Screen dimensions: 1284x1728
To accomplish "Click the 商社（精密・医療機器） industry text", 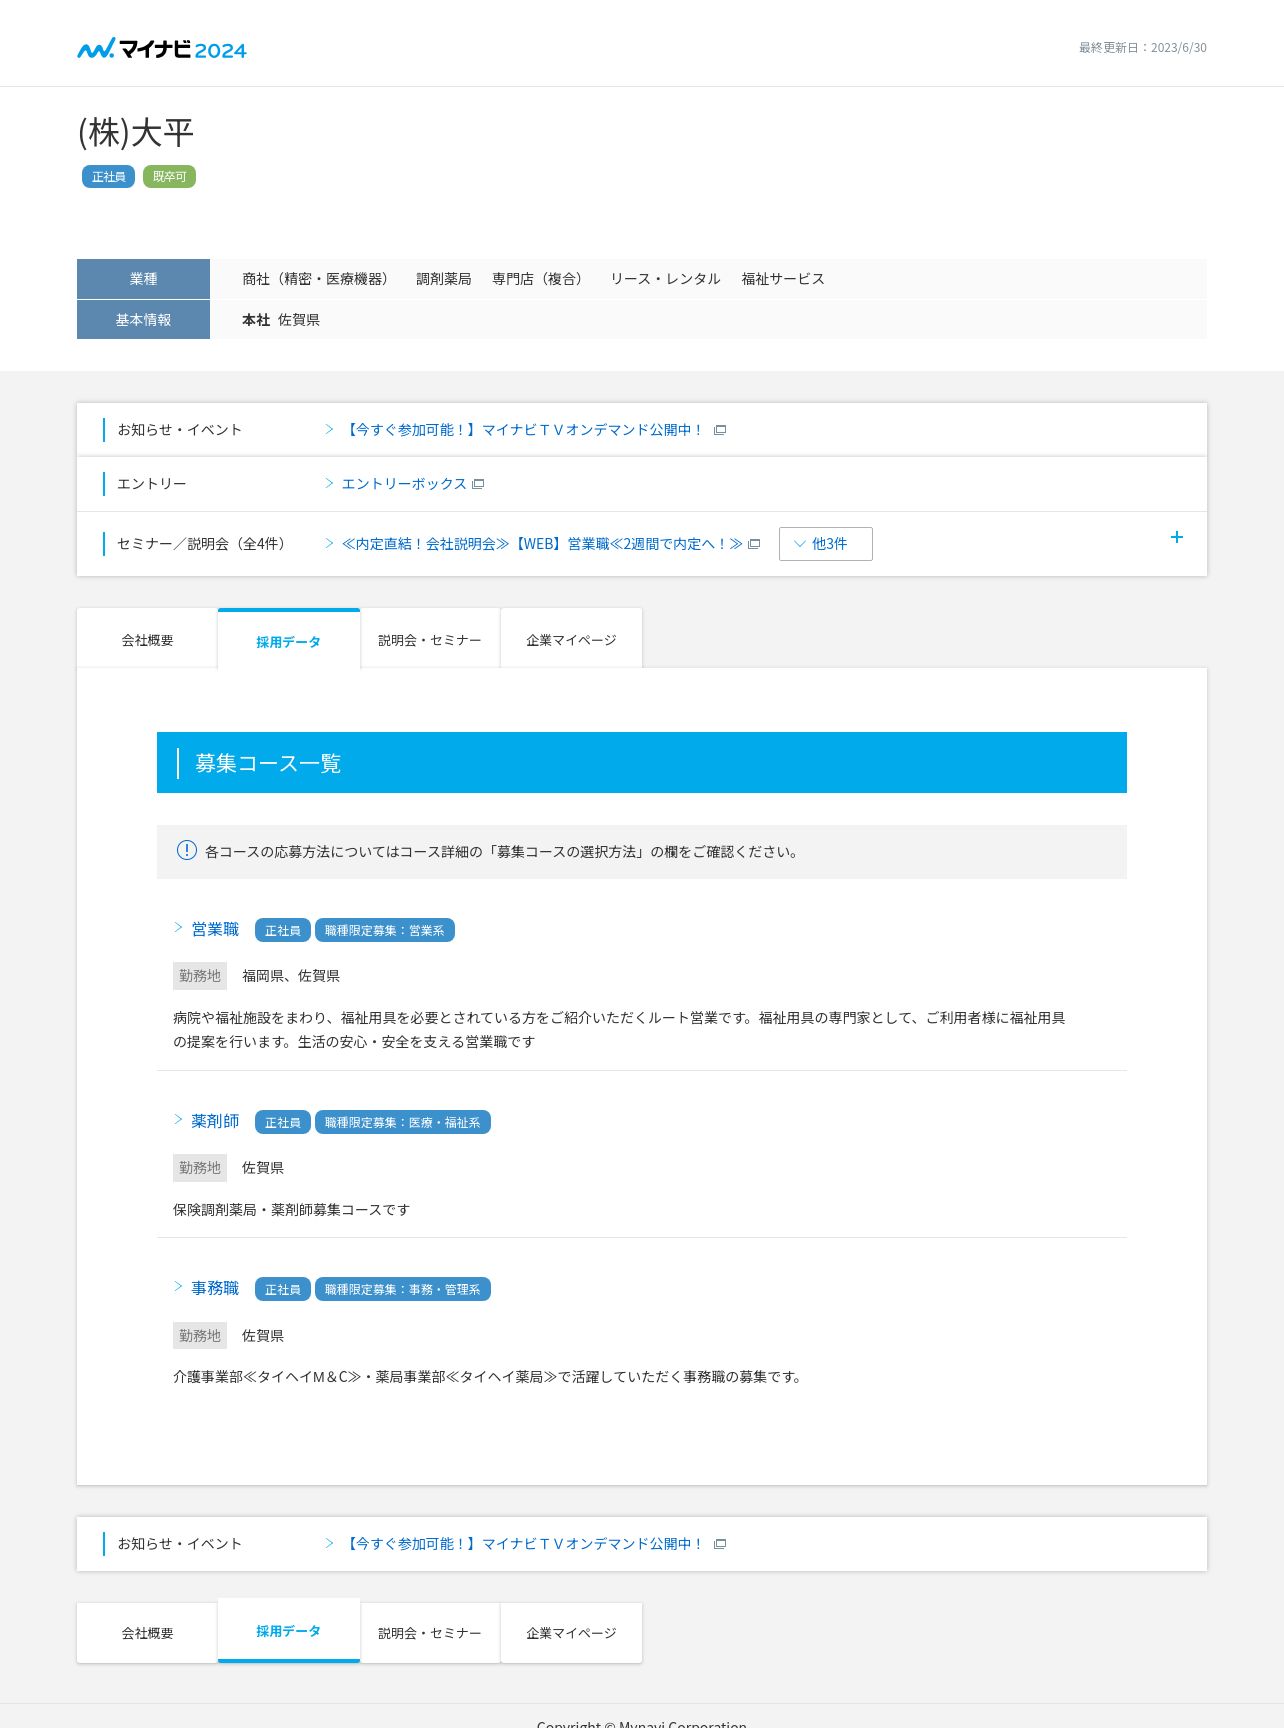I will [315, 279].
